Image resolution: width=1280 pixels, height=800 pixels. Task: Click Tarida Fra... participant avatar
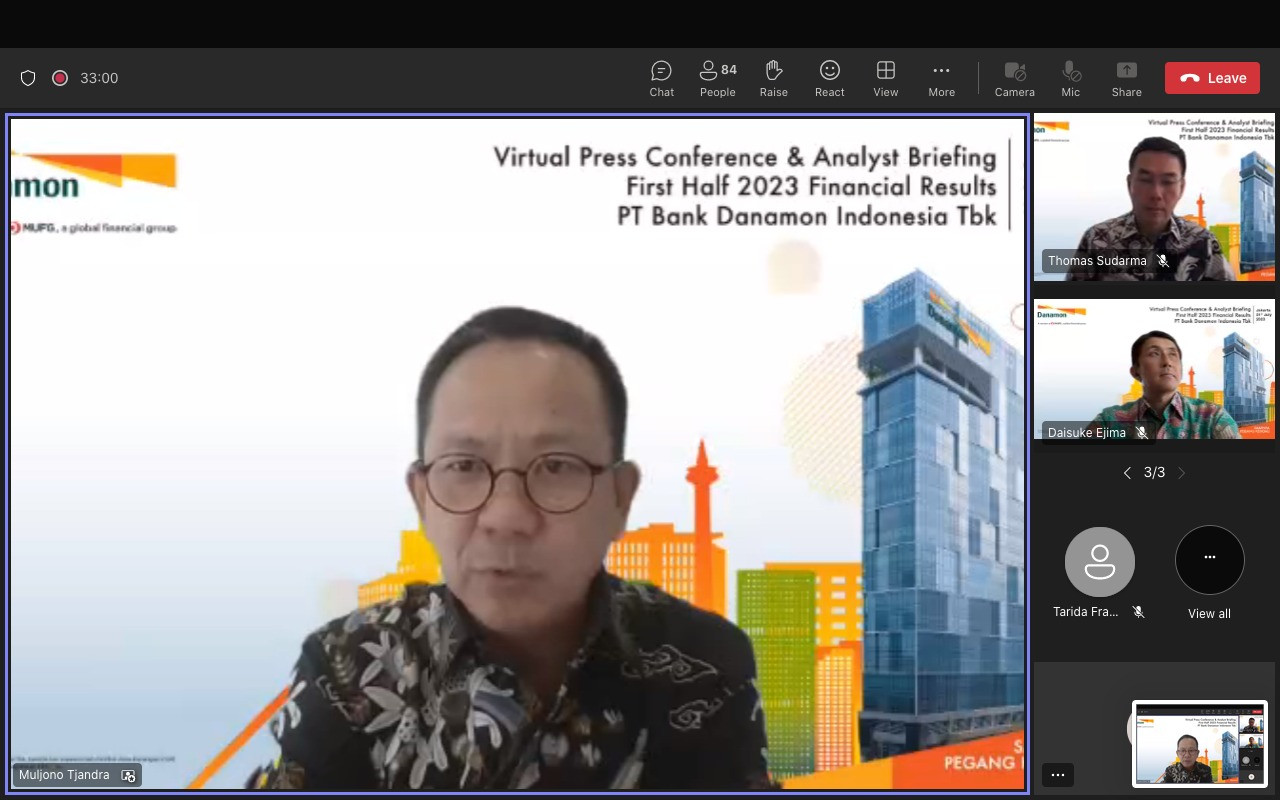1099,562
